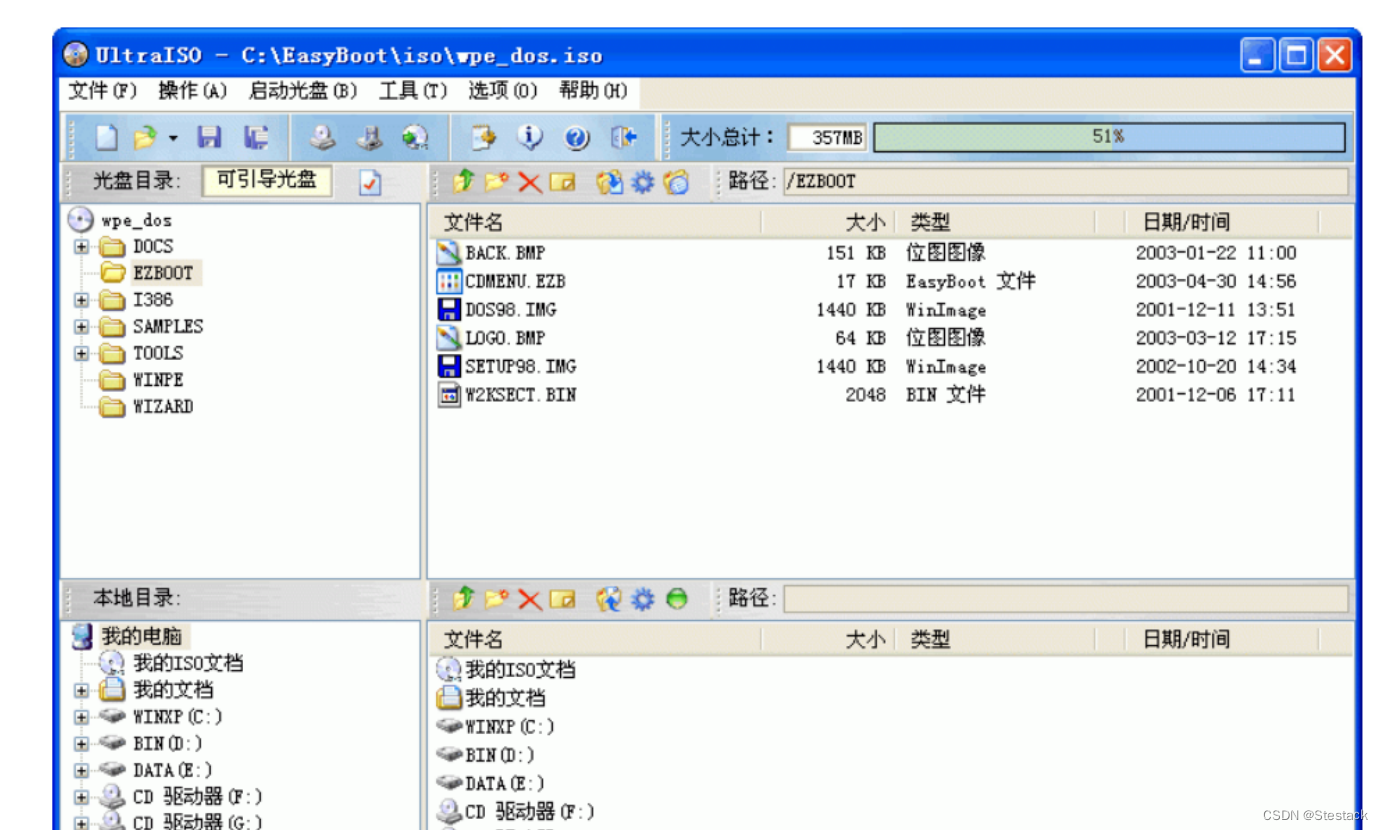Select the EZBOOT folder in disc tree
This screenshot has height=830, width=1383.
click(x=150, y=273)
